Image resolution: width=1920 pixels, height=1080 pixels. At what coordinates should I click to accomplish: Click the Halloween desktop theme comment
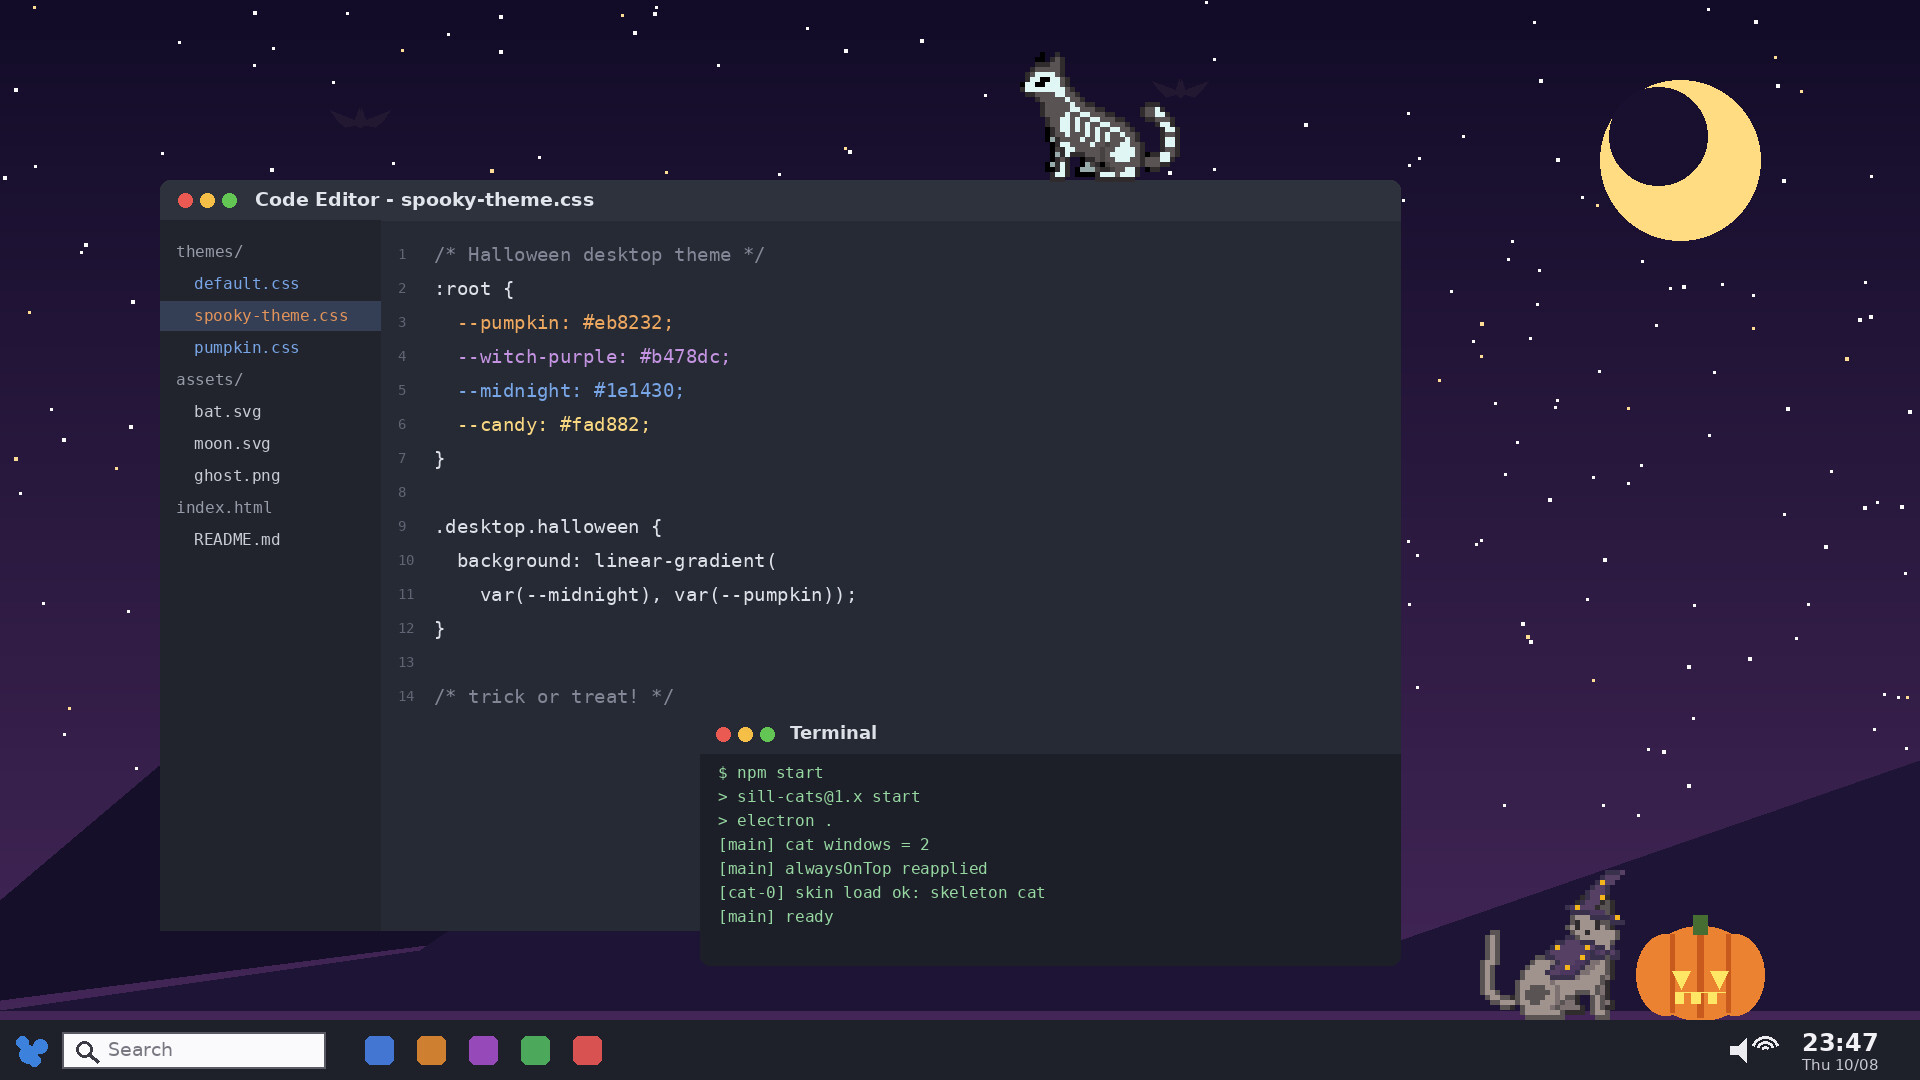coord(599,255)
